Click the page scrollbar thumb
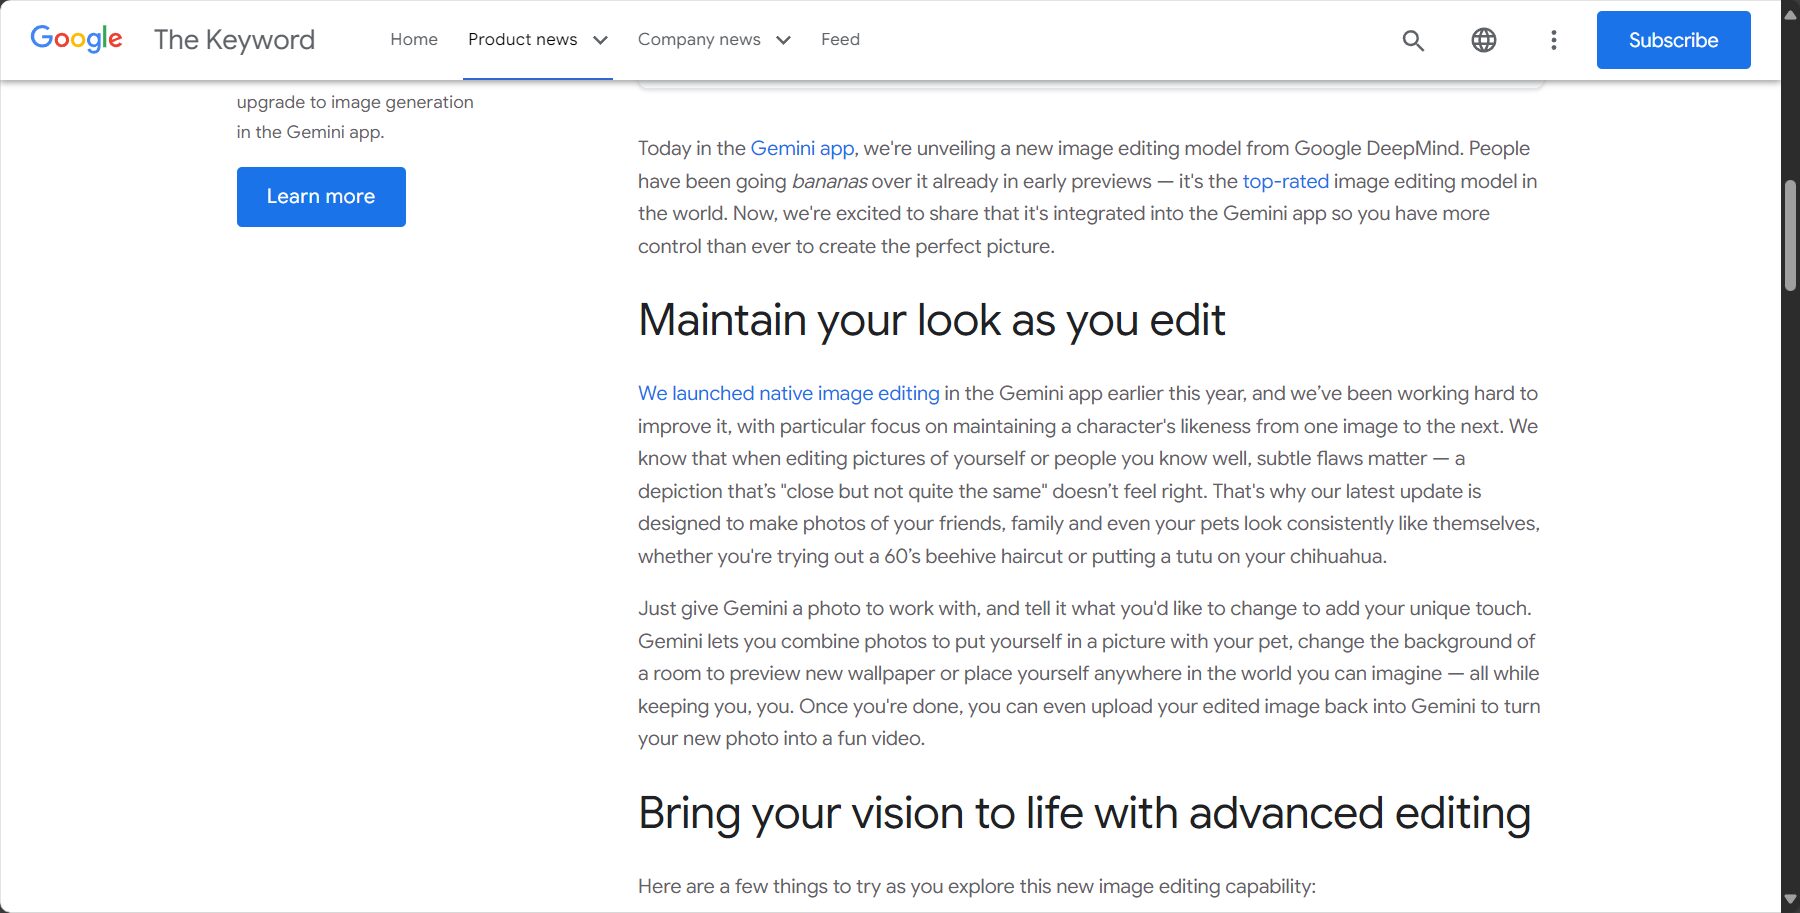Image resolution: width=1800 pixels, height=913 pixels. [x=1790, y=235]
